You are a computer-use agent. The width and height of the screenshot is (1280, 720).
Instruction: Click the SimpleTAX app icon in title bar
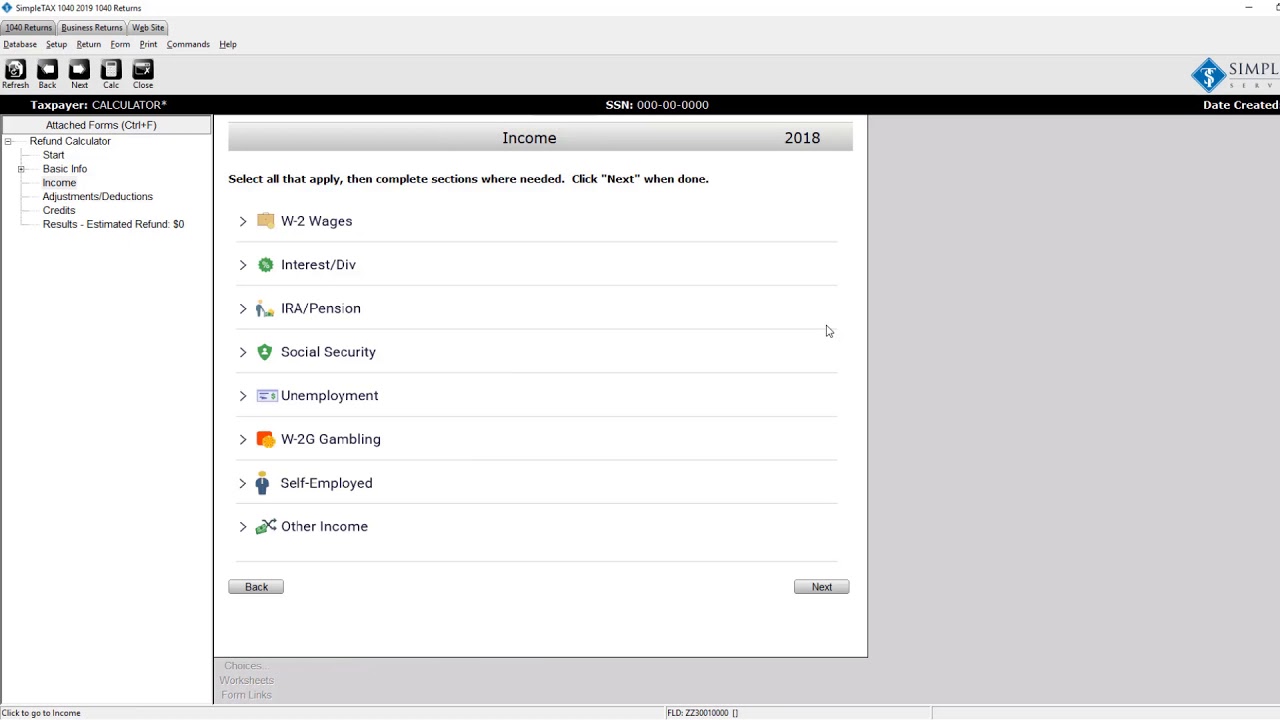(7, 8)
